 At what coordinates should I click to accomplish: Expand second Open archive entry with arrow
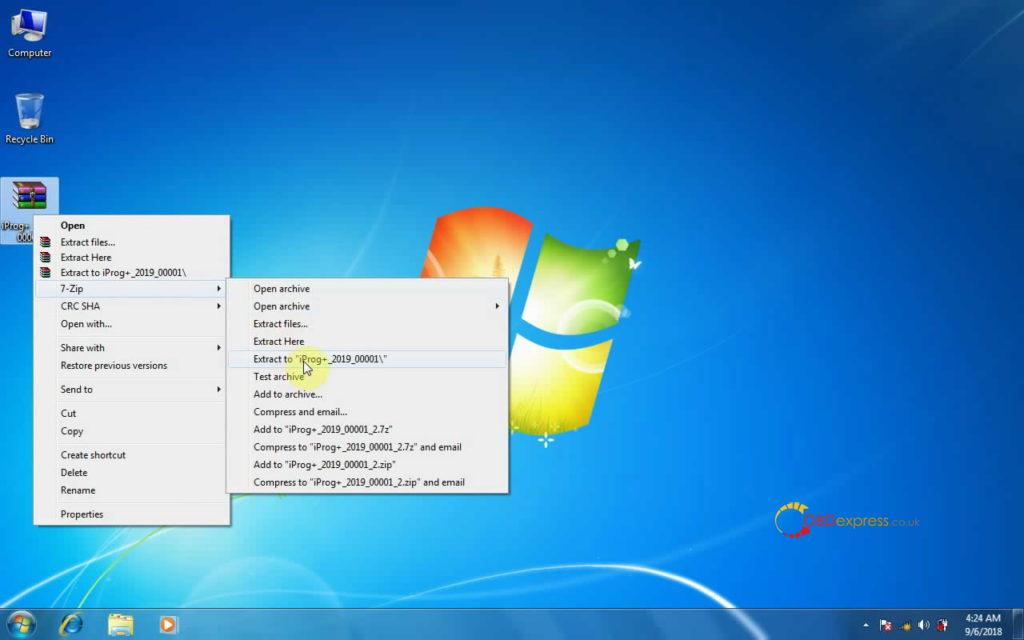click(x=367, y=306)
